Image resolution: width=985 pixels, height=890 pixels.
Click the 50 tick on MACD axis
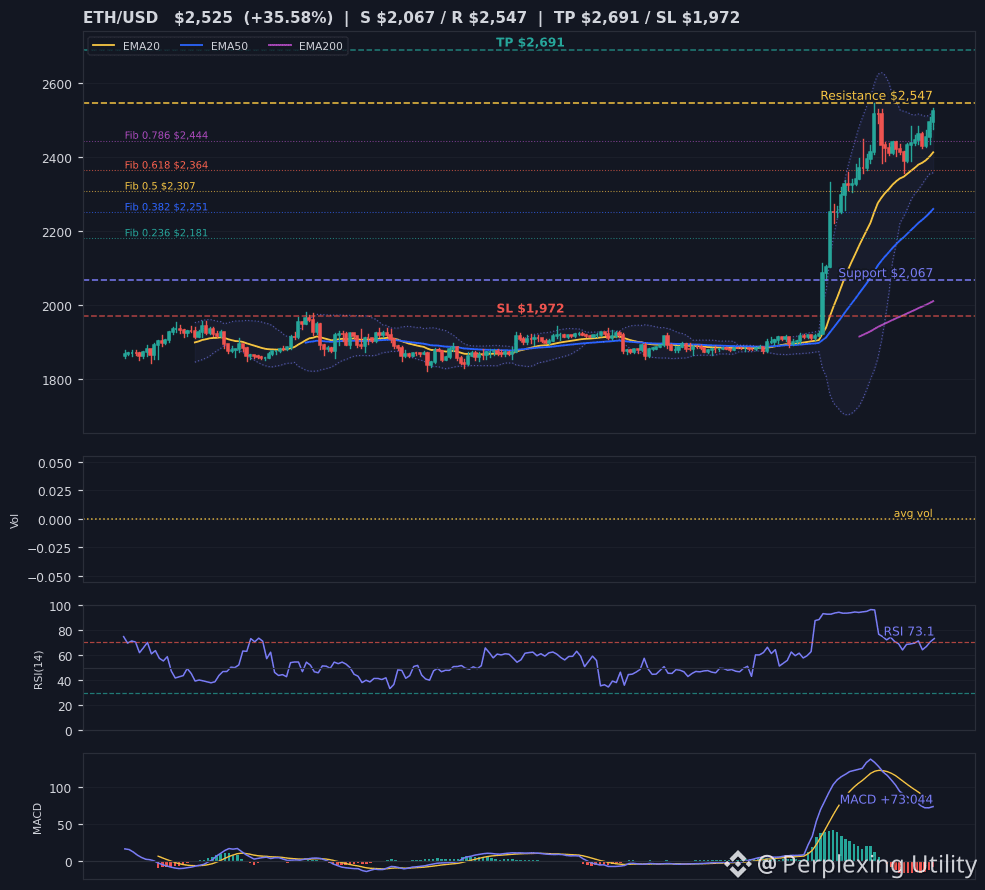tap(65, 825)
